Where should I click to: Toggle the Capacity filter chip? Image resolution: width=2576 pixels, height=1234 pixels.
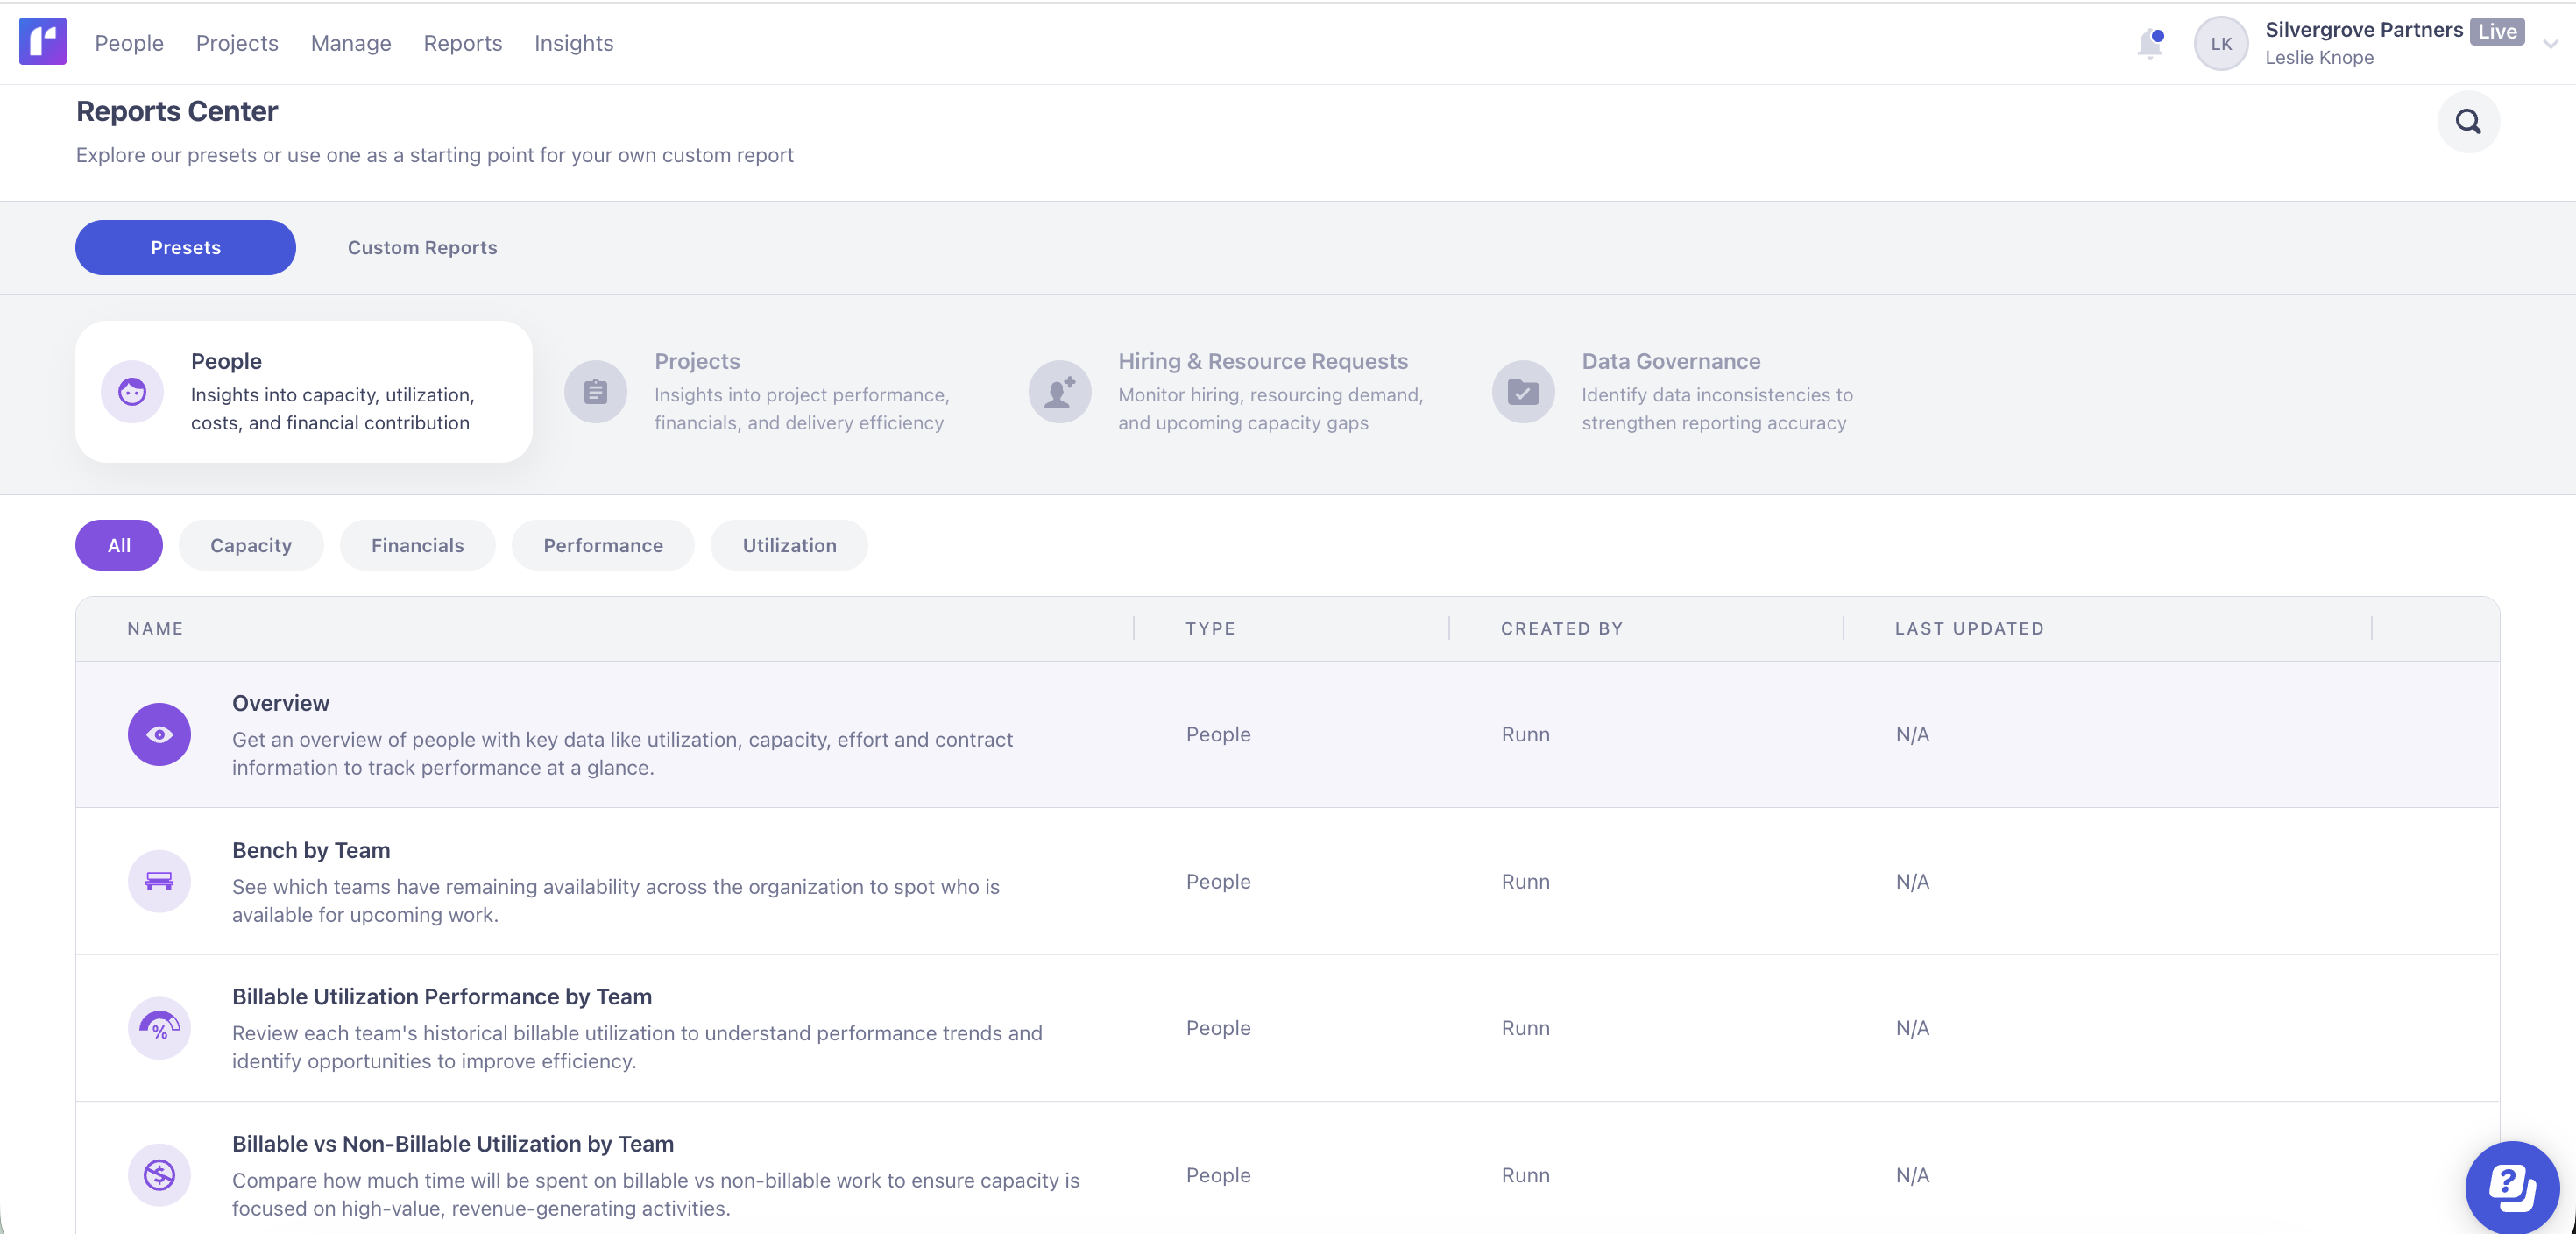click(x=251, y=545)
